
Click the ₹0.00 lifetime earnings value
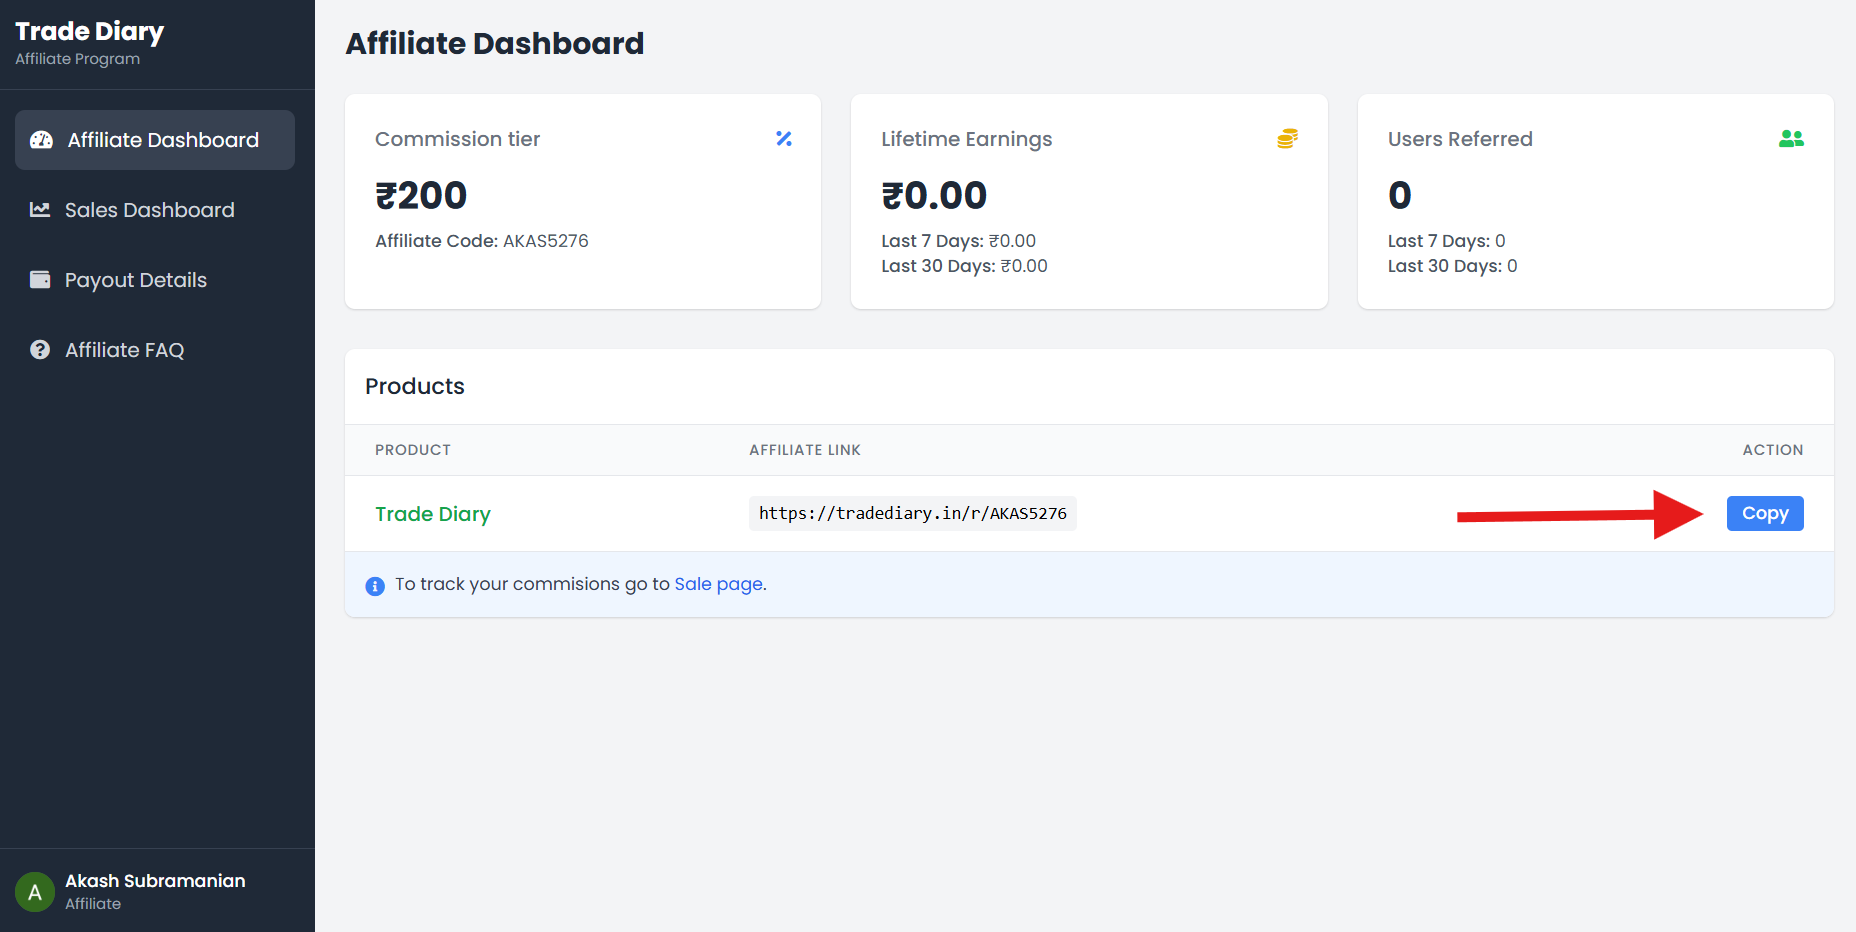click(934, 196)
